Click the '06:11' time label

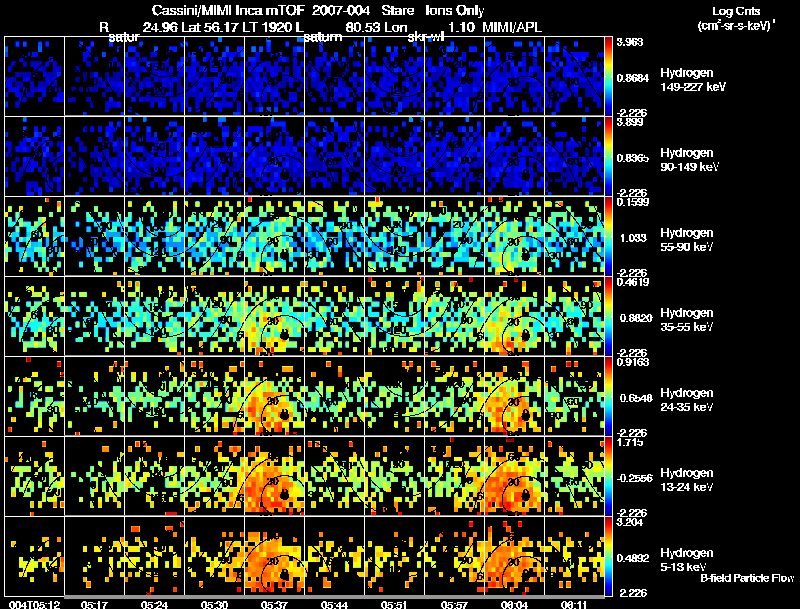point(574,605)
